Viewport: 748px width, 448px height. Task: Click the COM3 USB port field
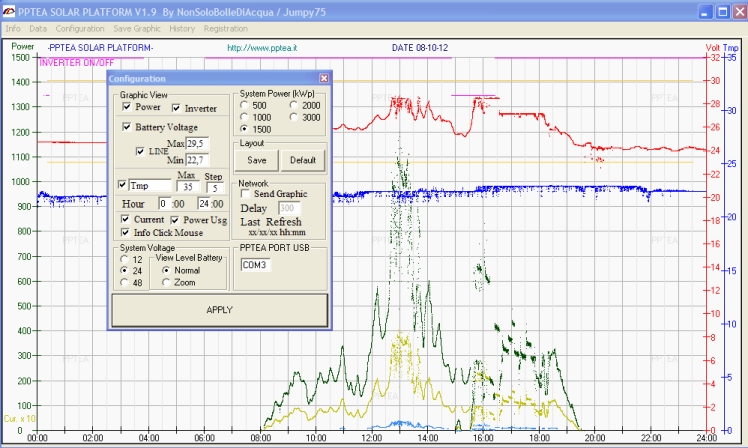coord(256,265)
